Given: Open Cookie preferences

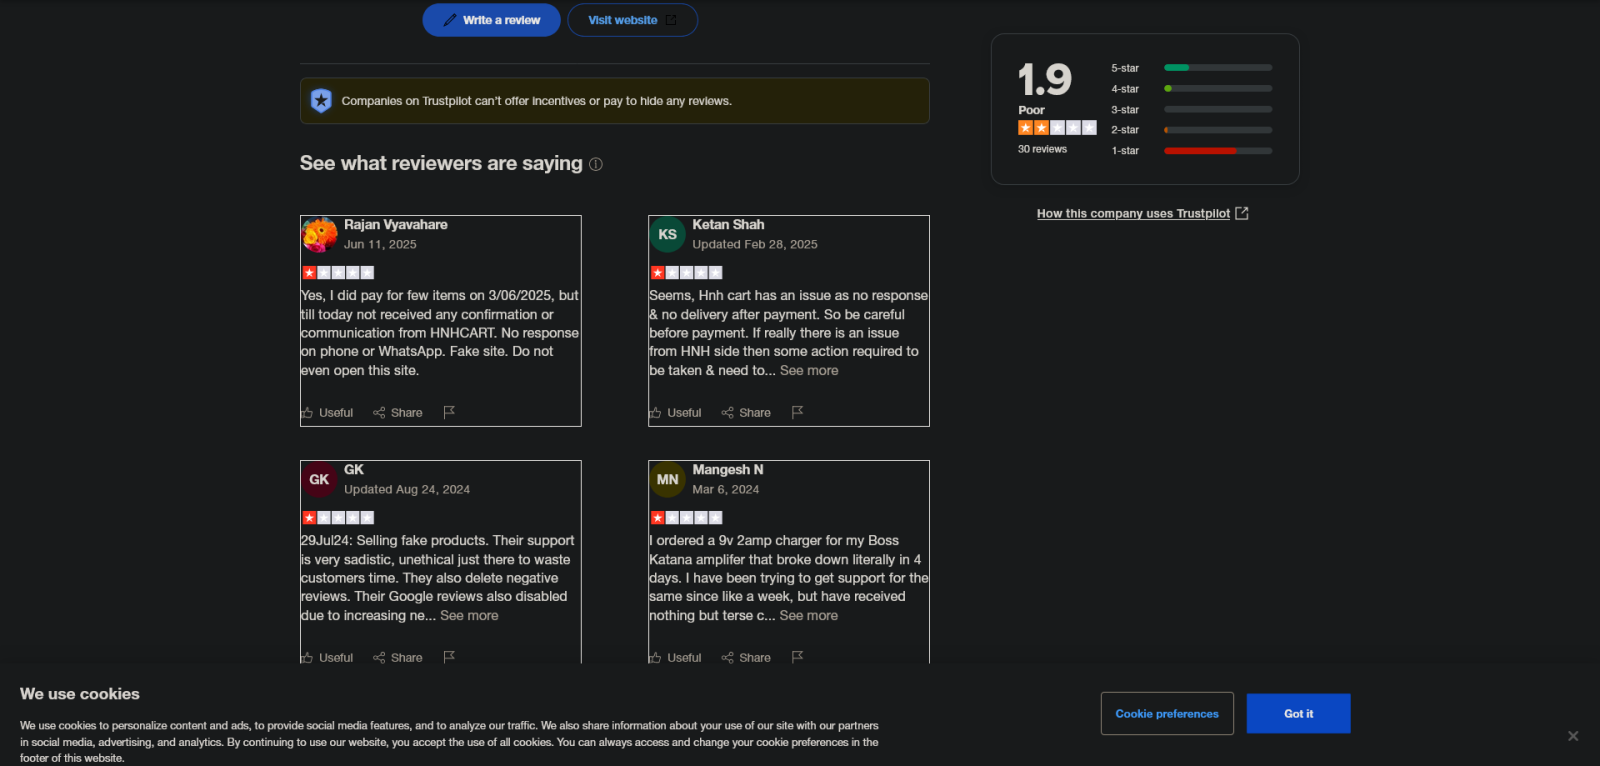Looking at the screenshot, I should point(1167,714).
